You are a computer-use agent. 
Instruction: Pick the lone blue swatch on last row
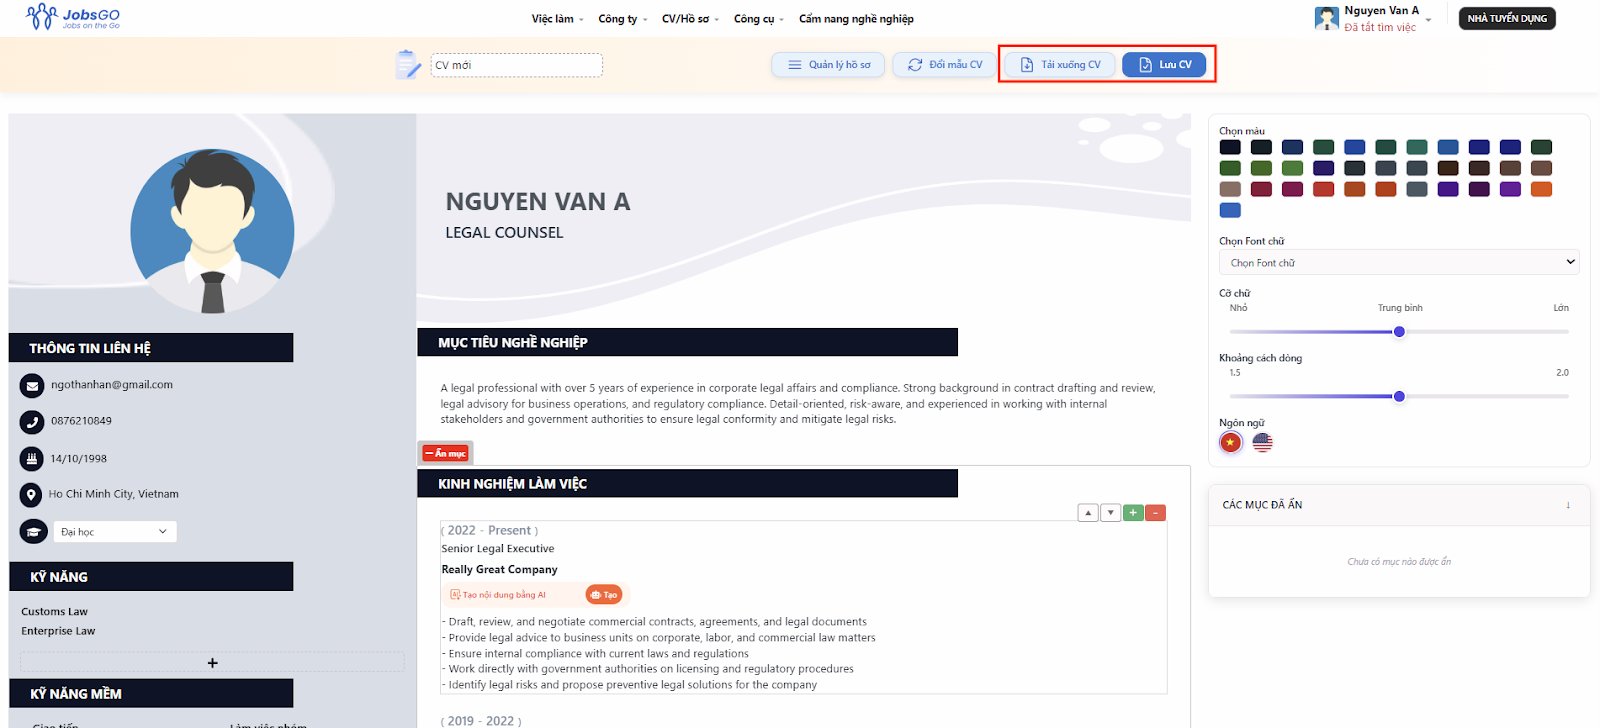tap(1230, 210)
